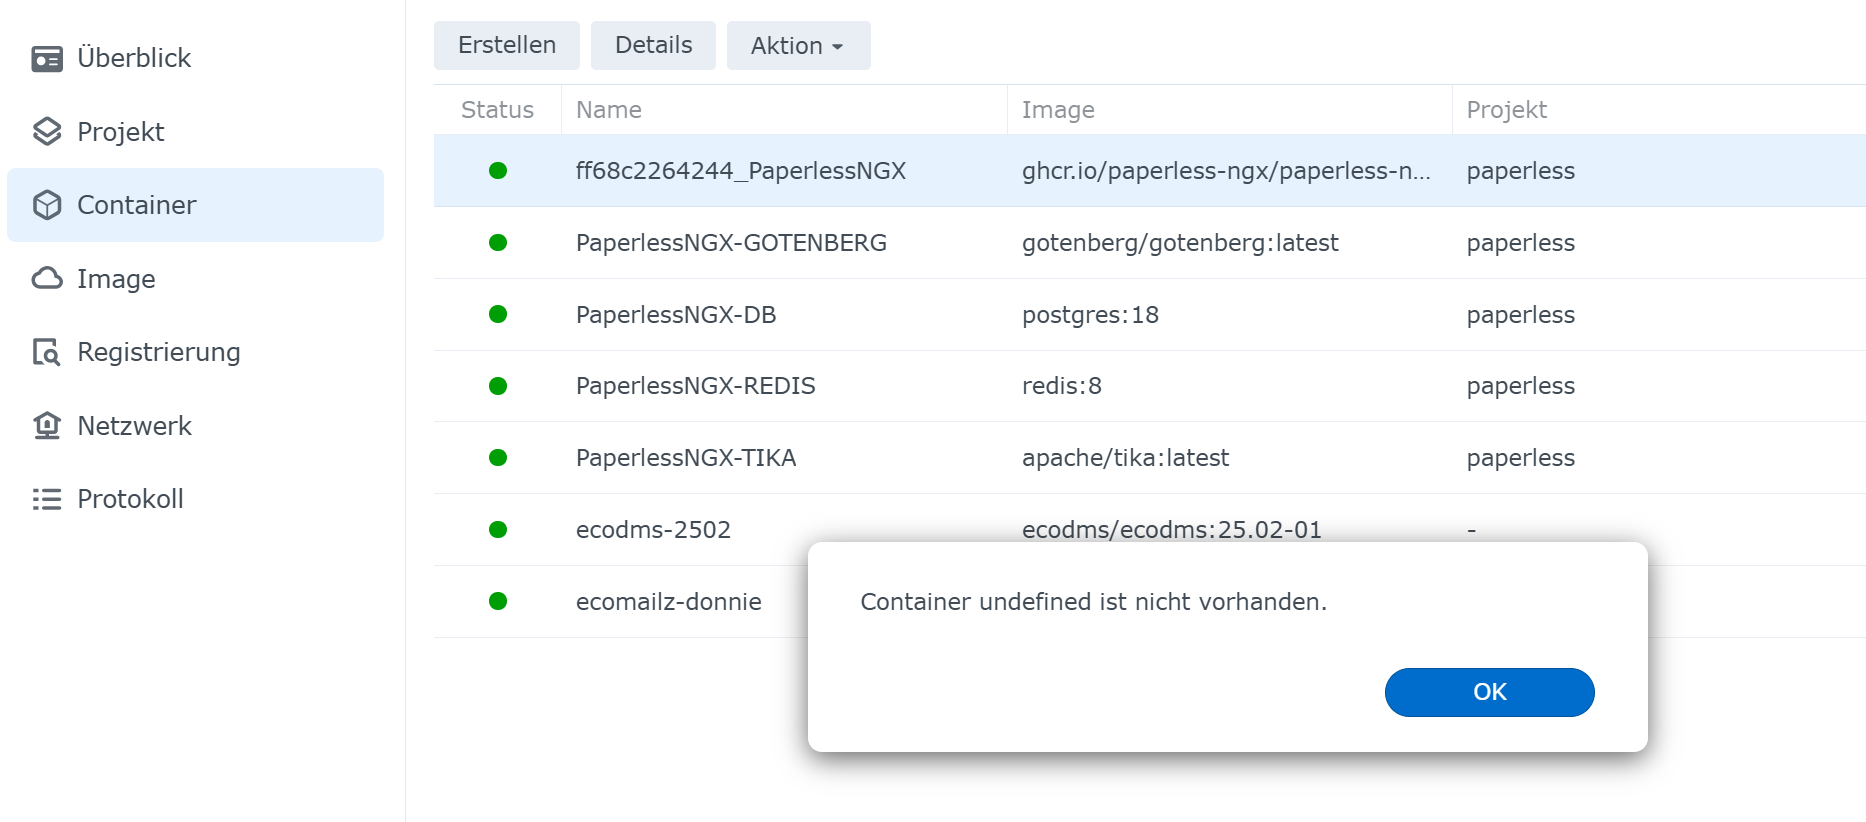This screenshot has height=822, width=1866.
Task: Open the Aktion dropdown menu
Action: 797,46
